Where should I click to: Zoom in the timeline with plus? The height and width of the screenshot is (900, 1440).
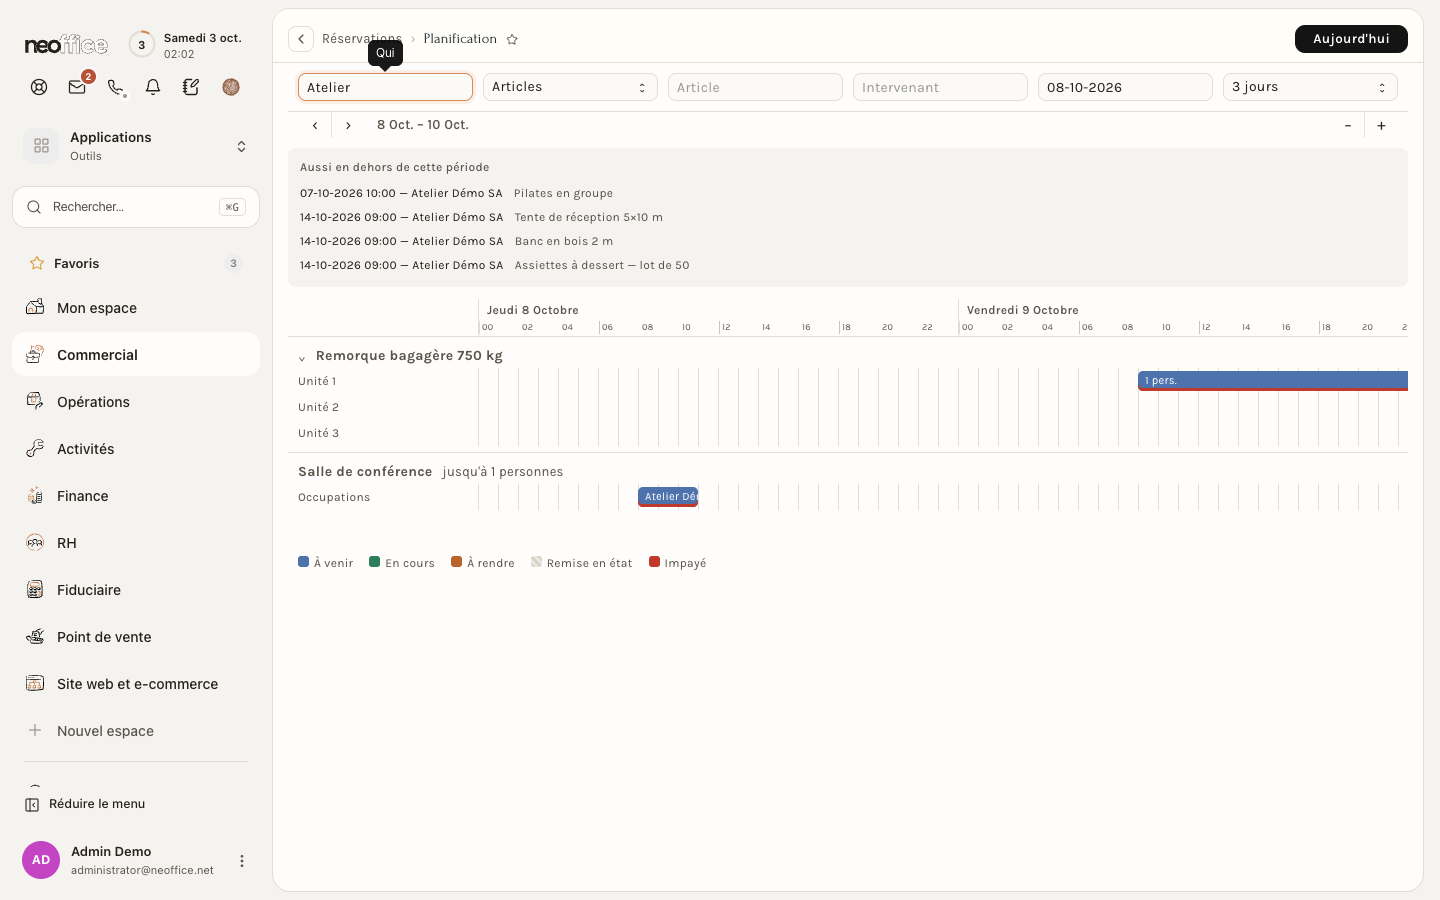[1381, 125]
